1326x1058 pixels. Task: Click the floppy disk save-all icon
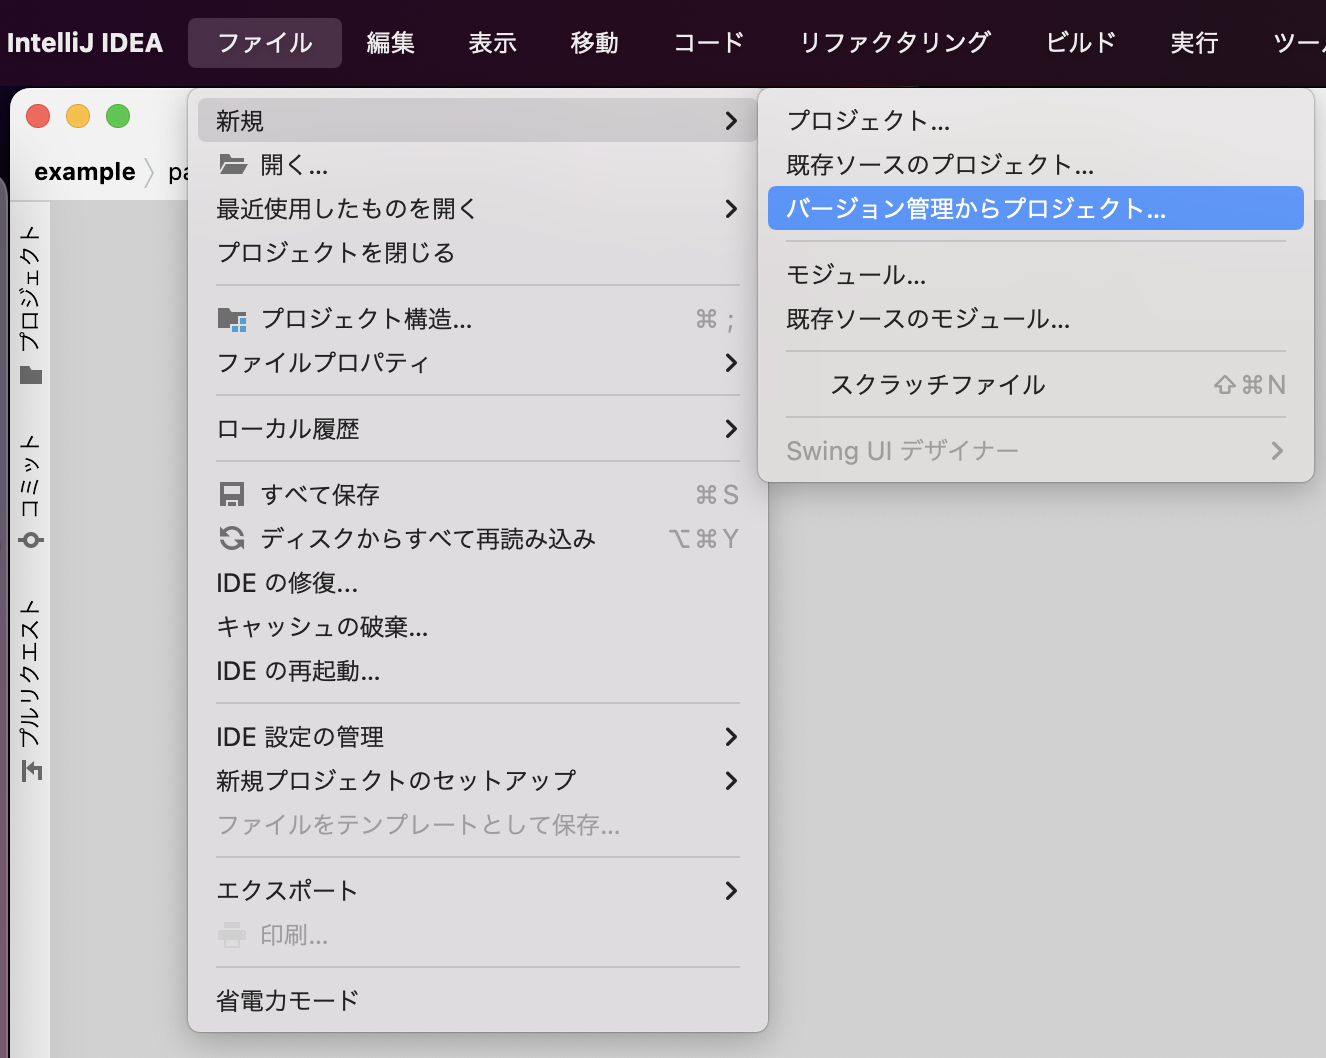pos(232,495)
